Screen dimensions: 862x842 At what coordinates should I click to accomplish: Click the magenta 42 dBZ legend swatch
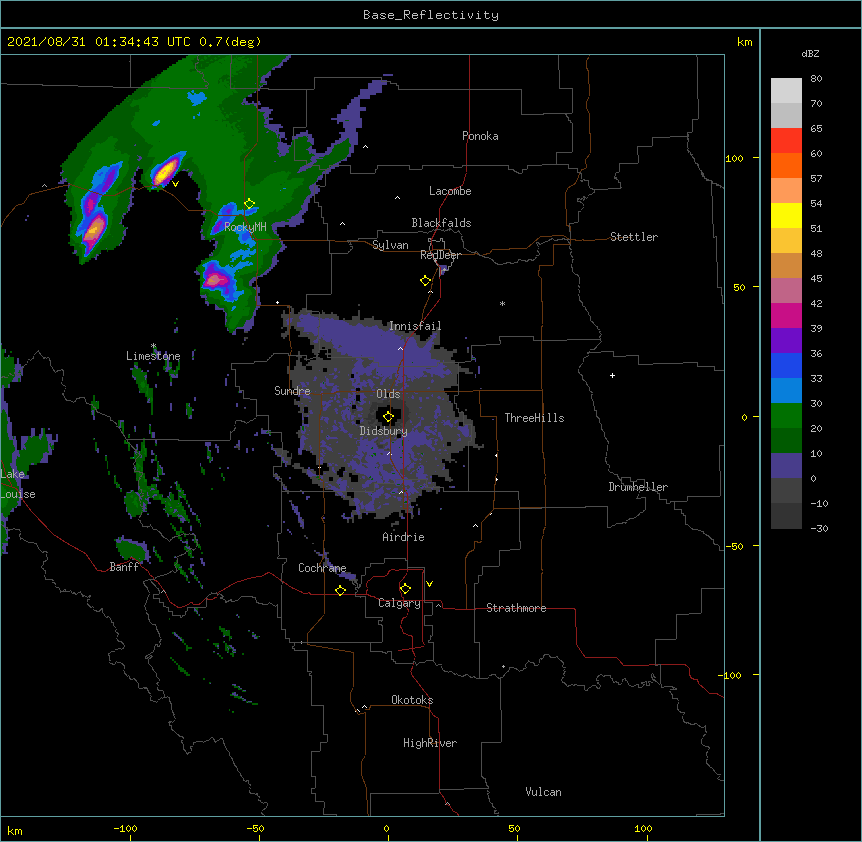786,315
